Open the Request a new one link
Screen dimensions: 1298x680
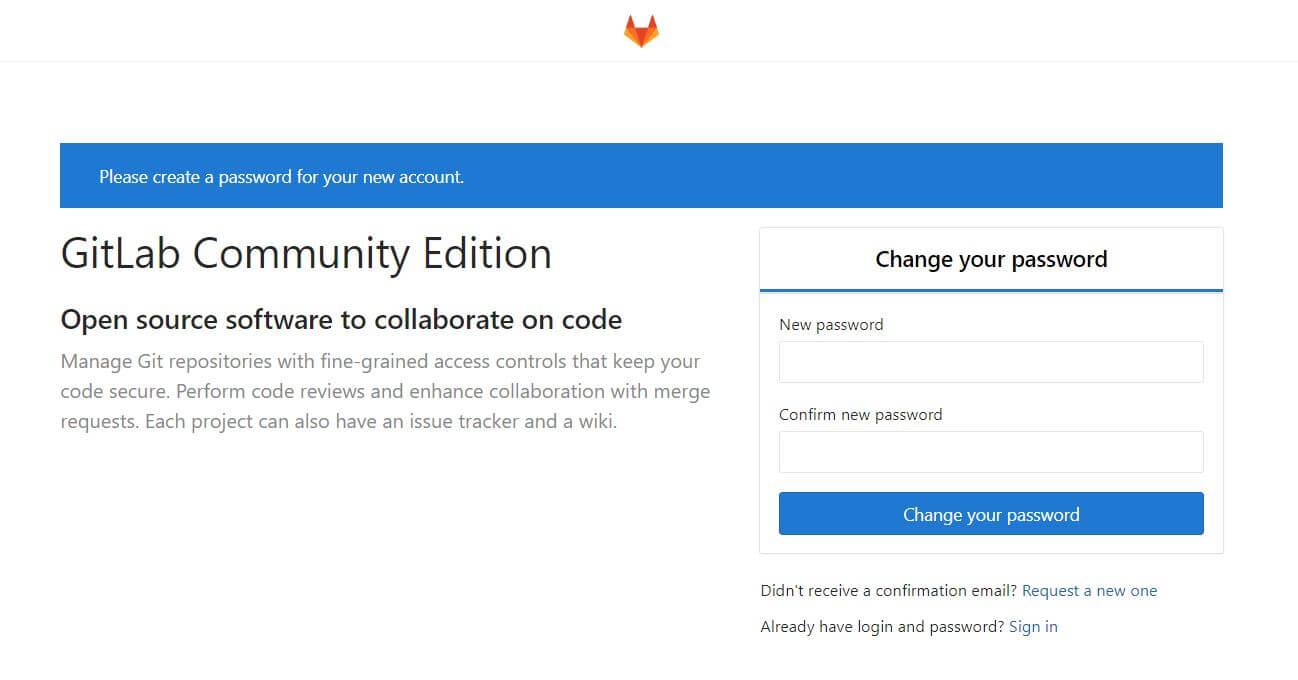pyautogui.click(x=1089, y=591)
